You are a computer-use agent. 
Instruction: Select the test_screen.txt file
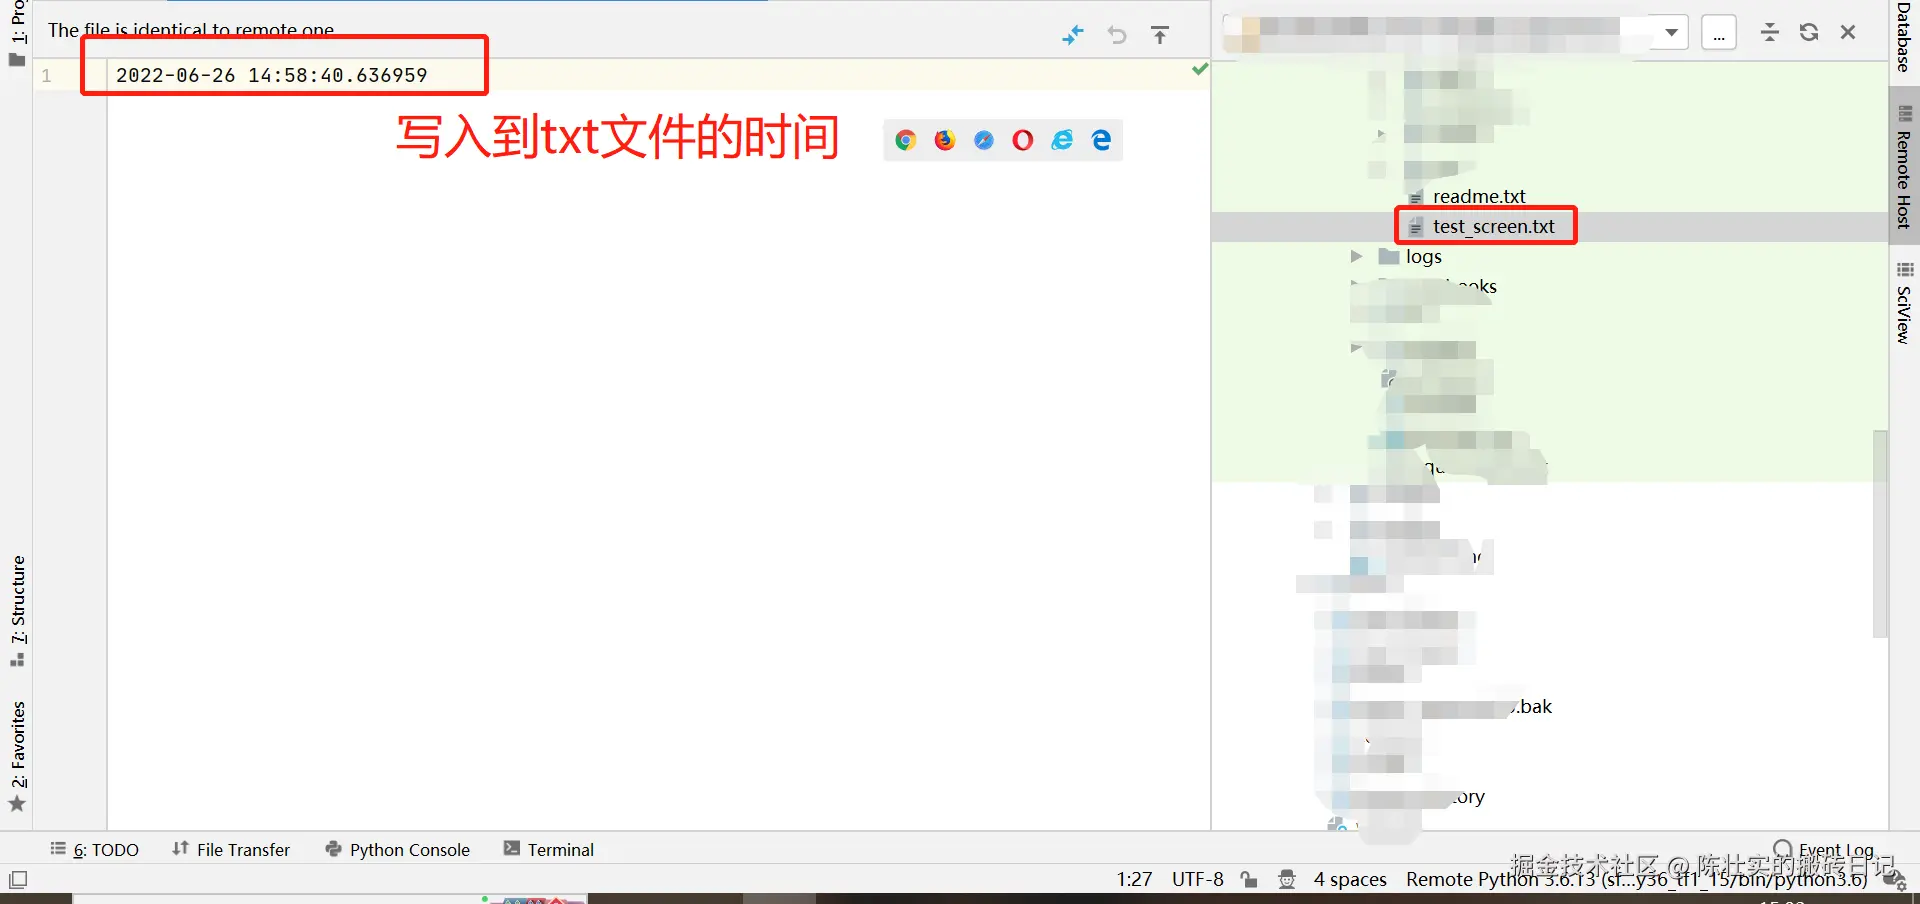[1493, 226]
